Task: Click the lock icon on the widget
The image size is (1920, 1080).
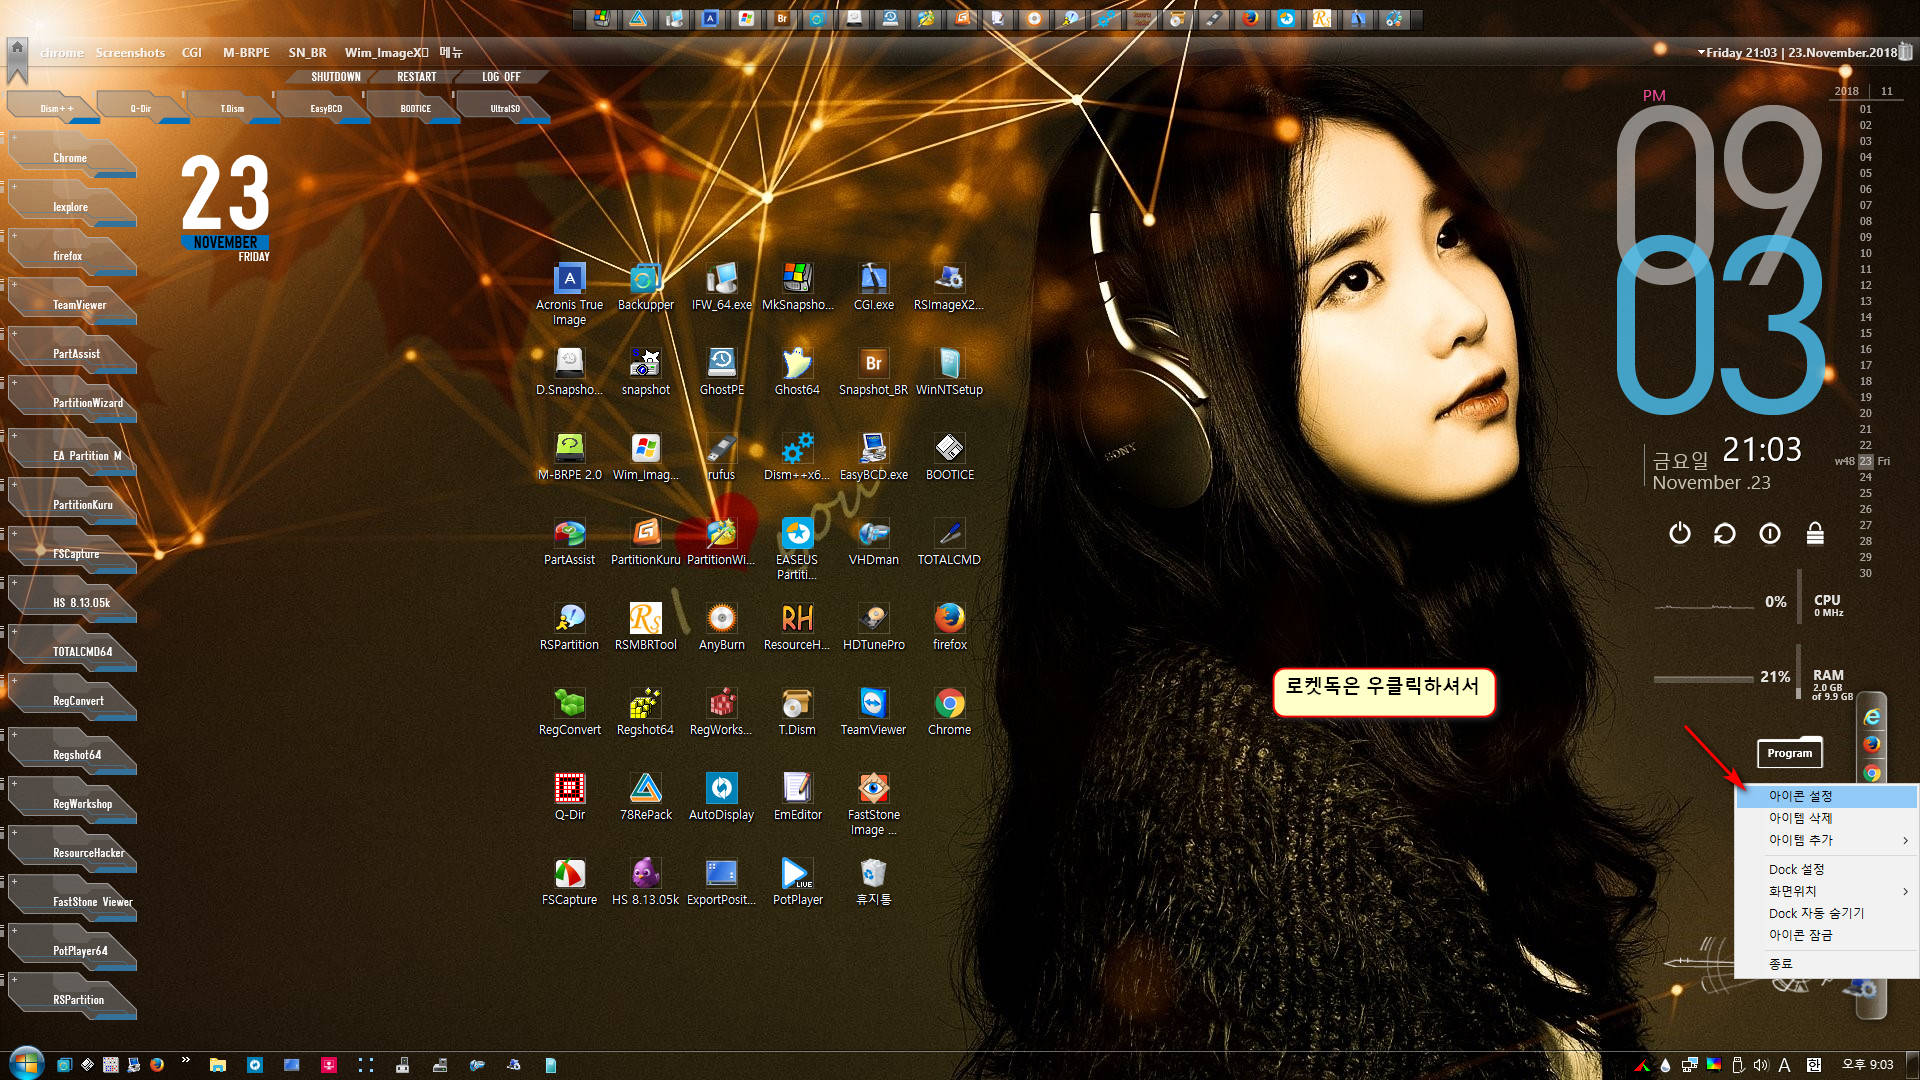Action: (x=1815, y=534)
